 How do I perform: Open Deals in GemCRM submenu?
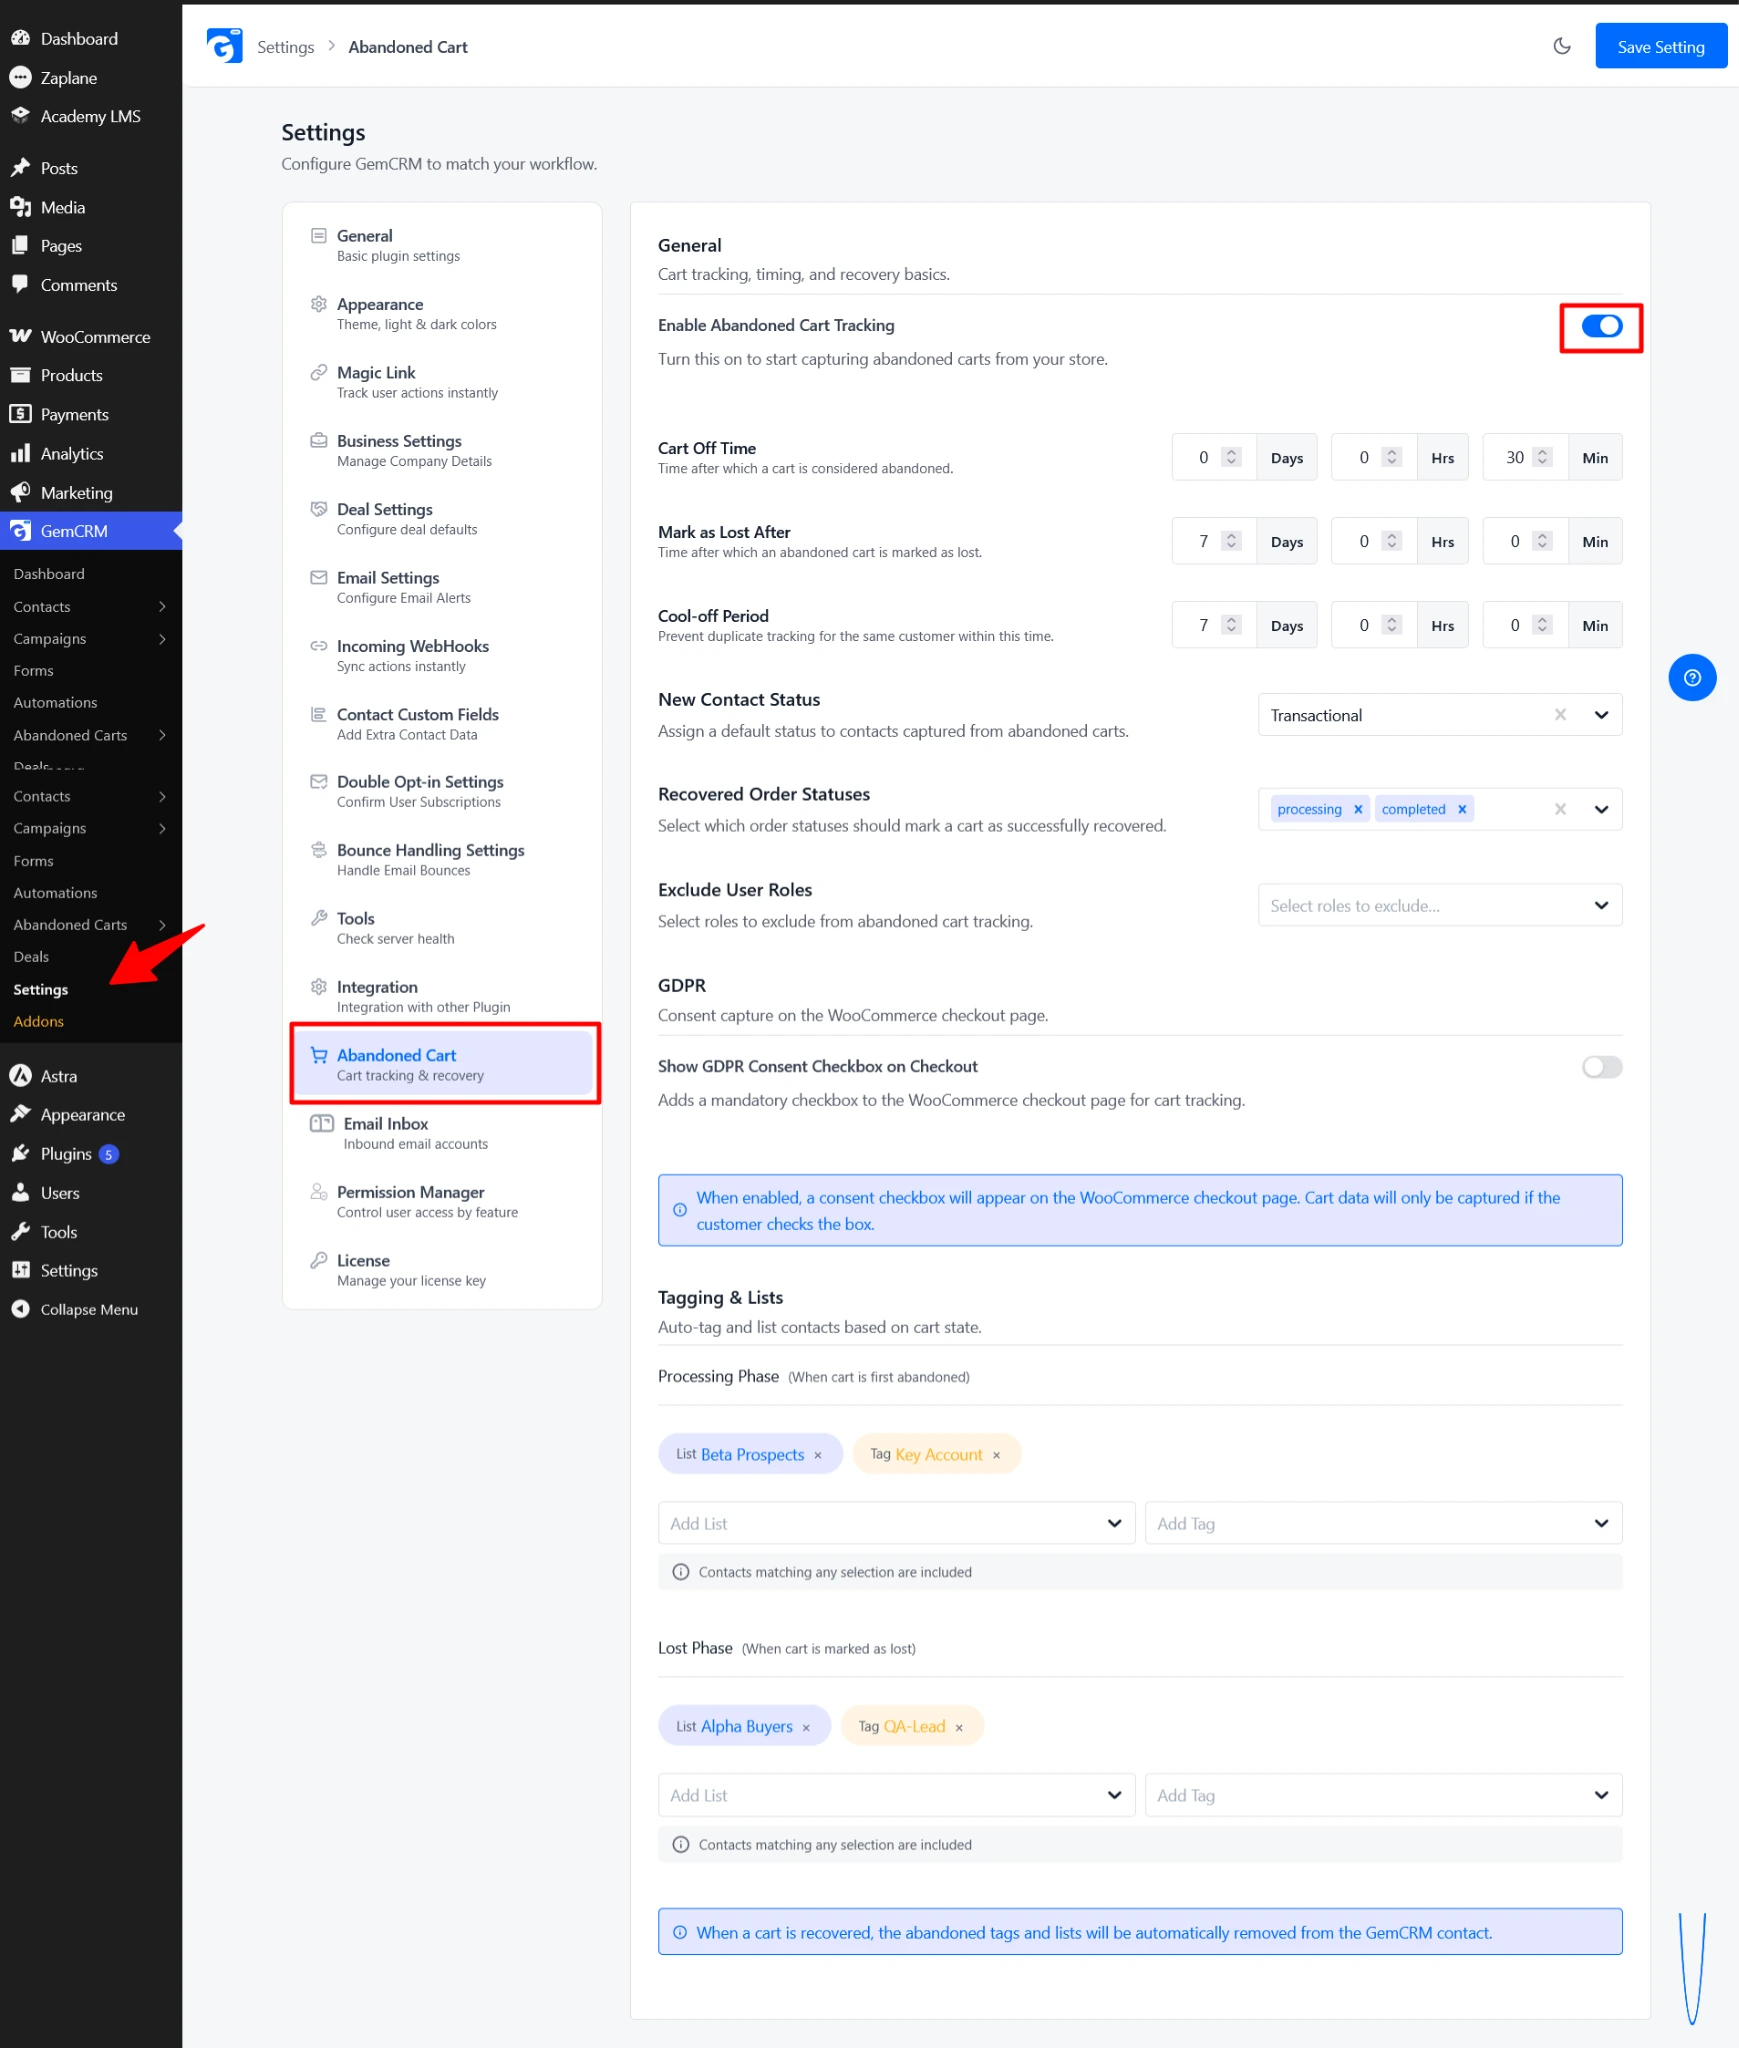tap(31, 957)
